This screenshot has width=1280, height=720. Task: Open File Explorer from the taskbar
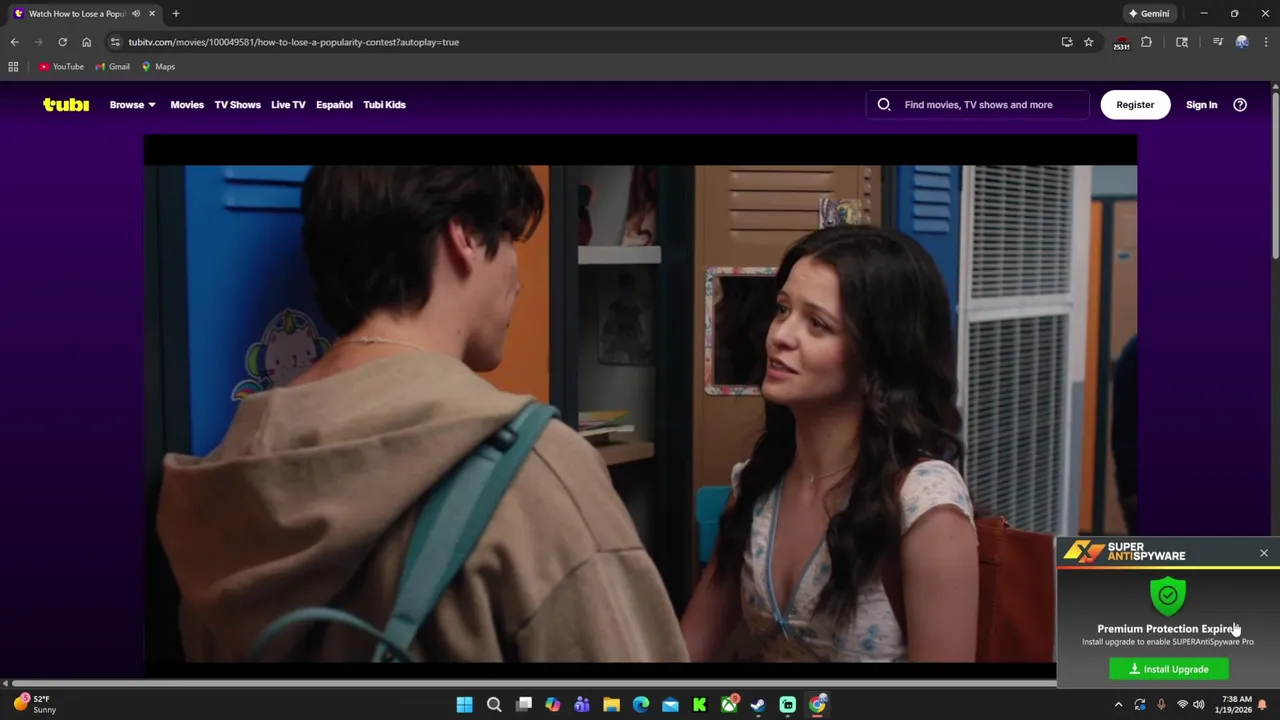point(611,705)
